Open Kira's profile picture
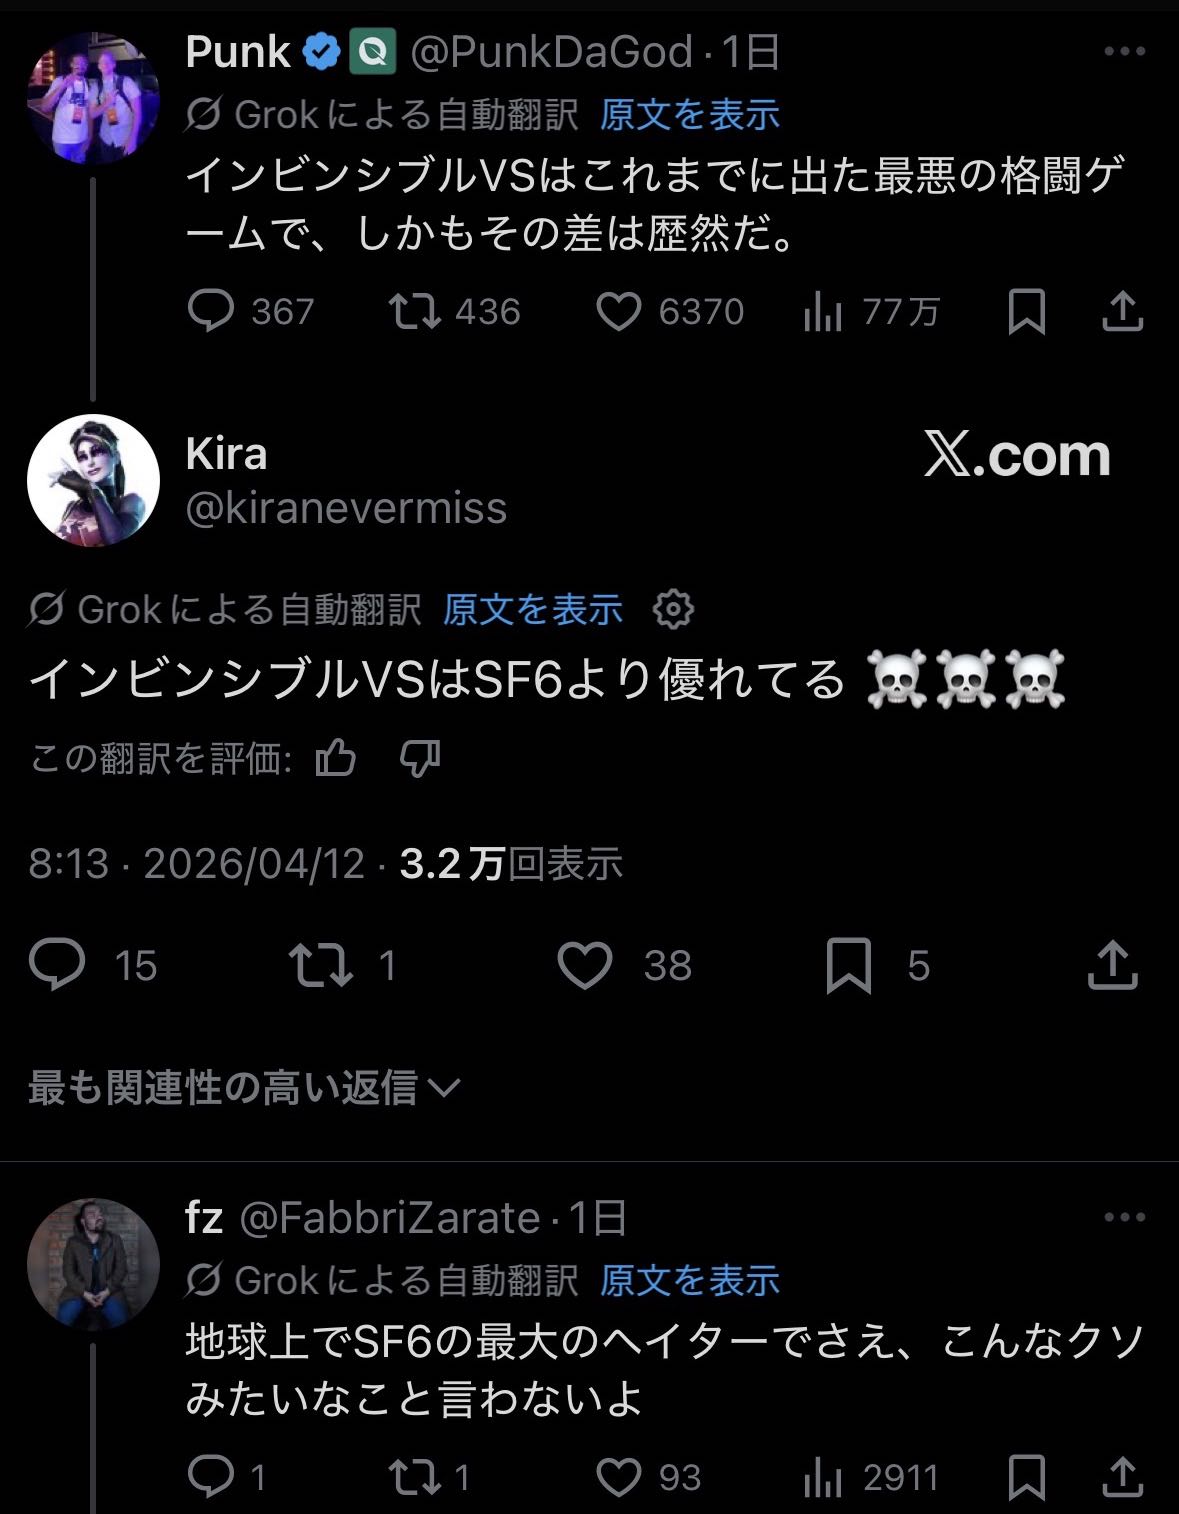 point(93,480)
